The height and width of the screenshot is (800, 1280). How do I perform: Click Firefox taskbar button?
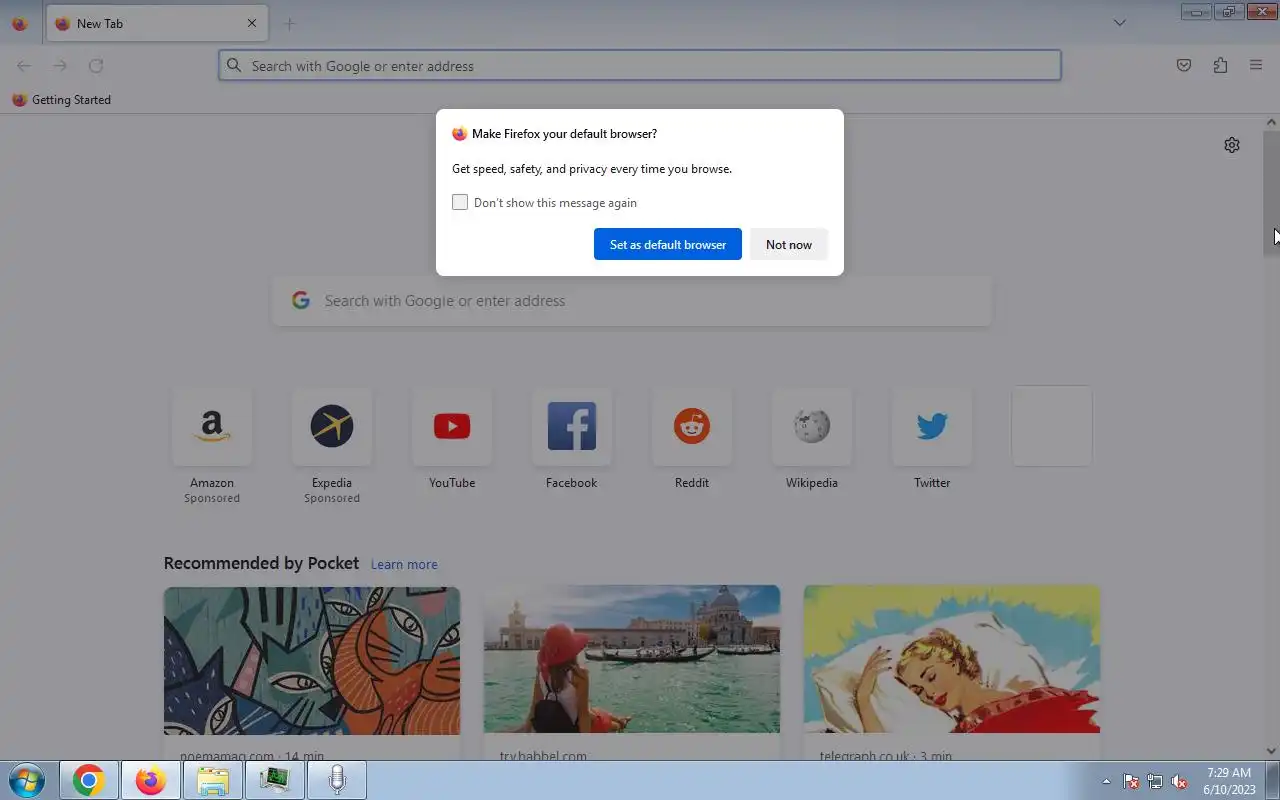click(x=151, y=780)
